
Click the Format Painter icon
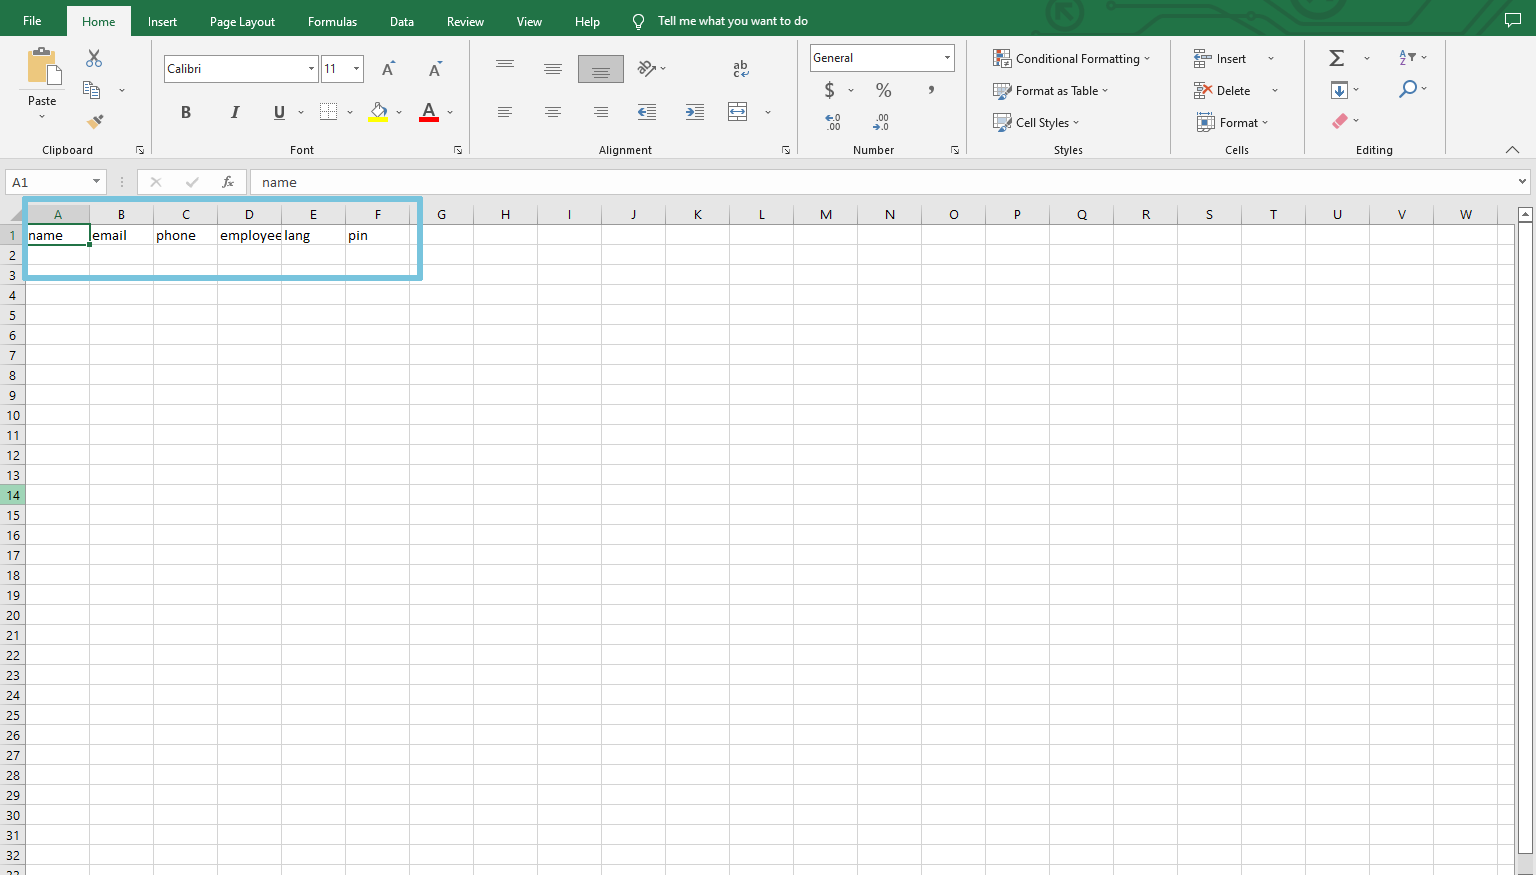pos(93,121)
